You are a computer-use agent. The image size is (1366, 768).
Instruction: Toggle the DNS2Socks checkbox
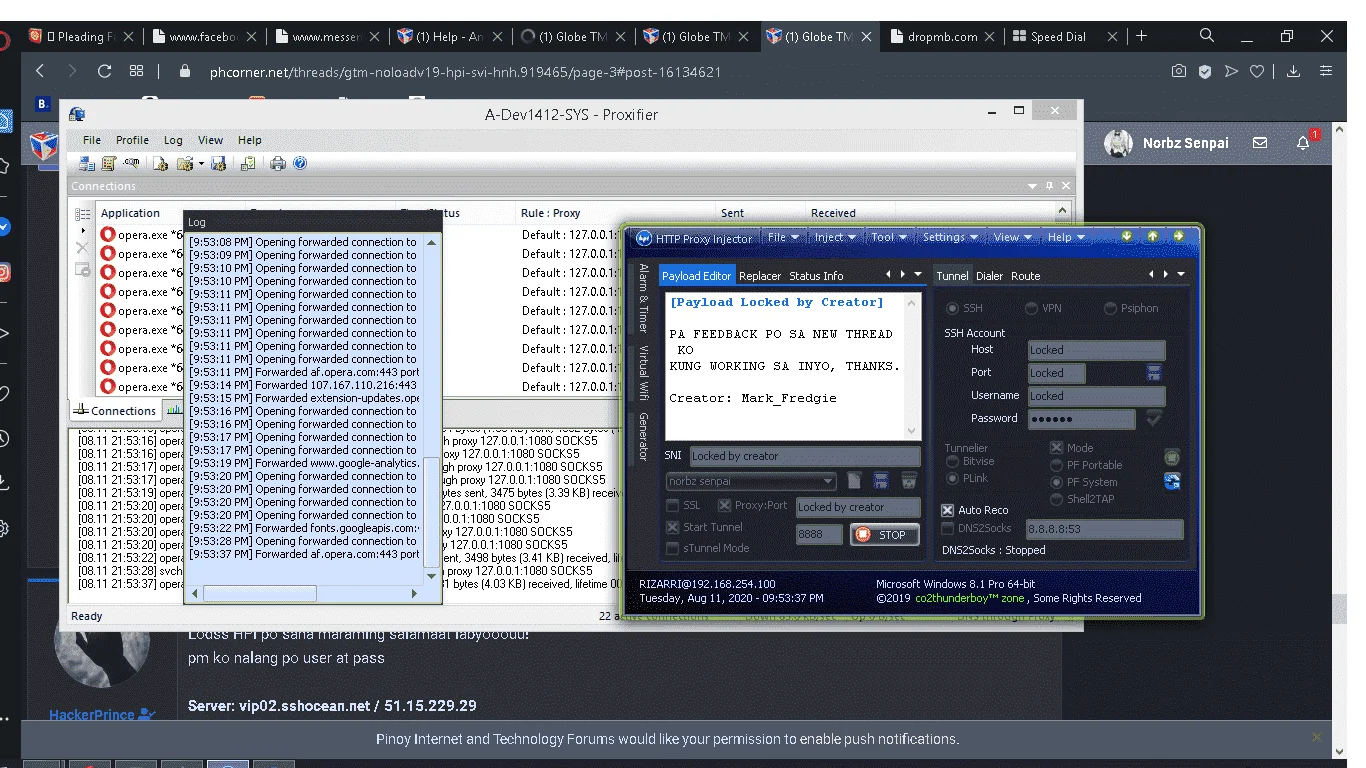pyautogui.click(x=948, y=528)
